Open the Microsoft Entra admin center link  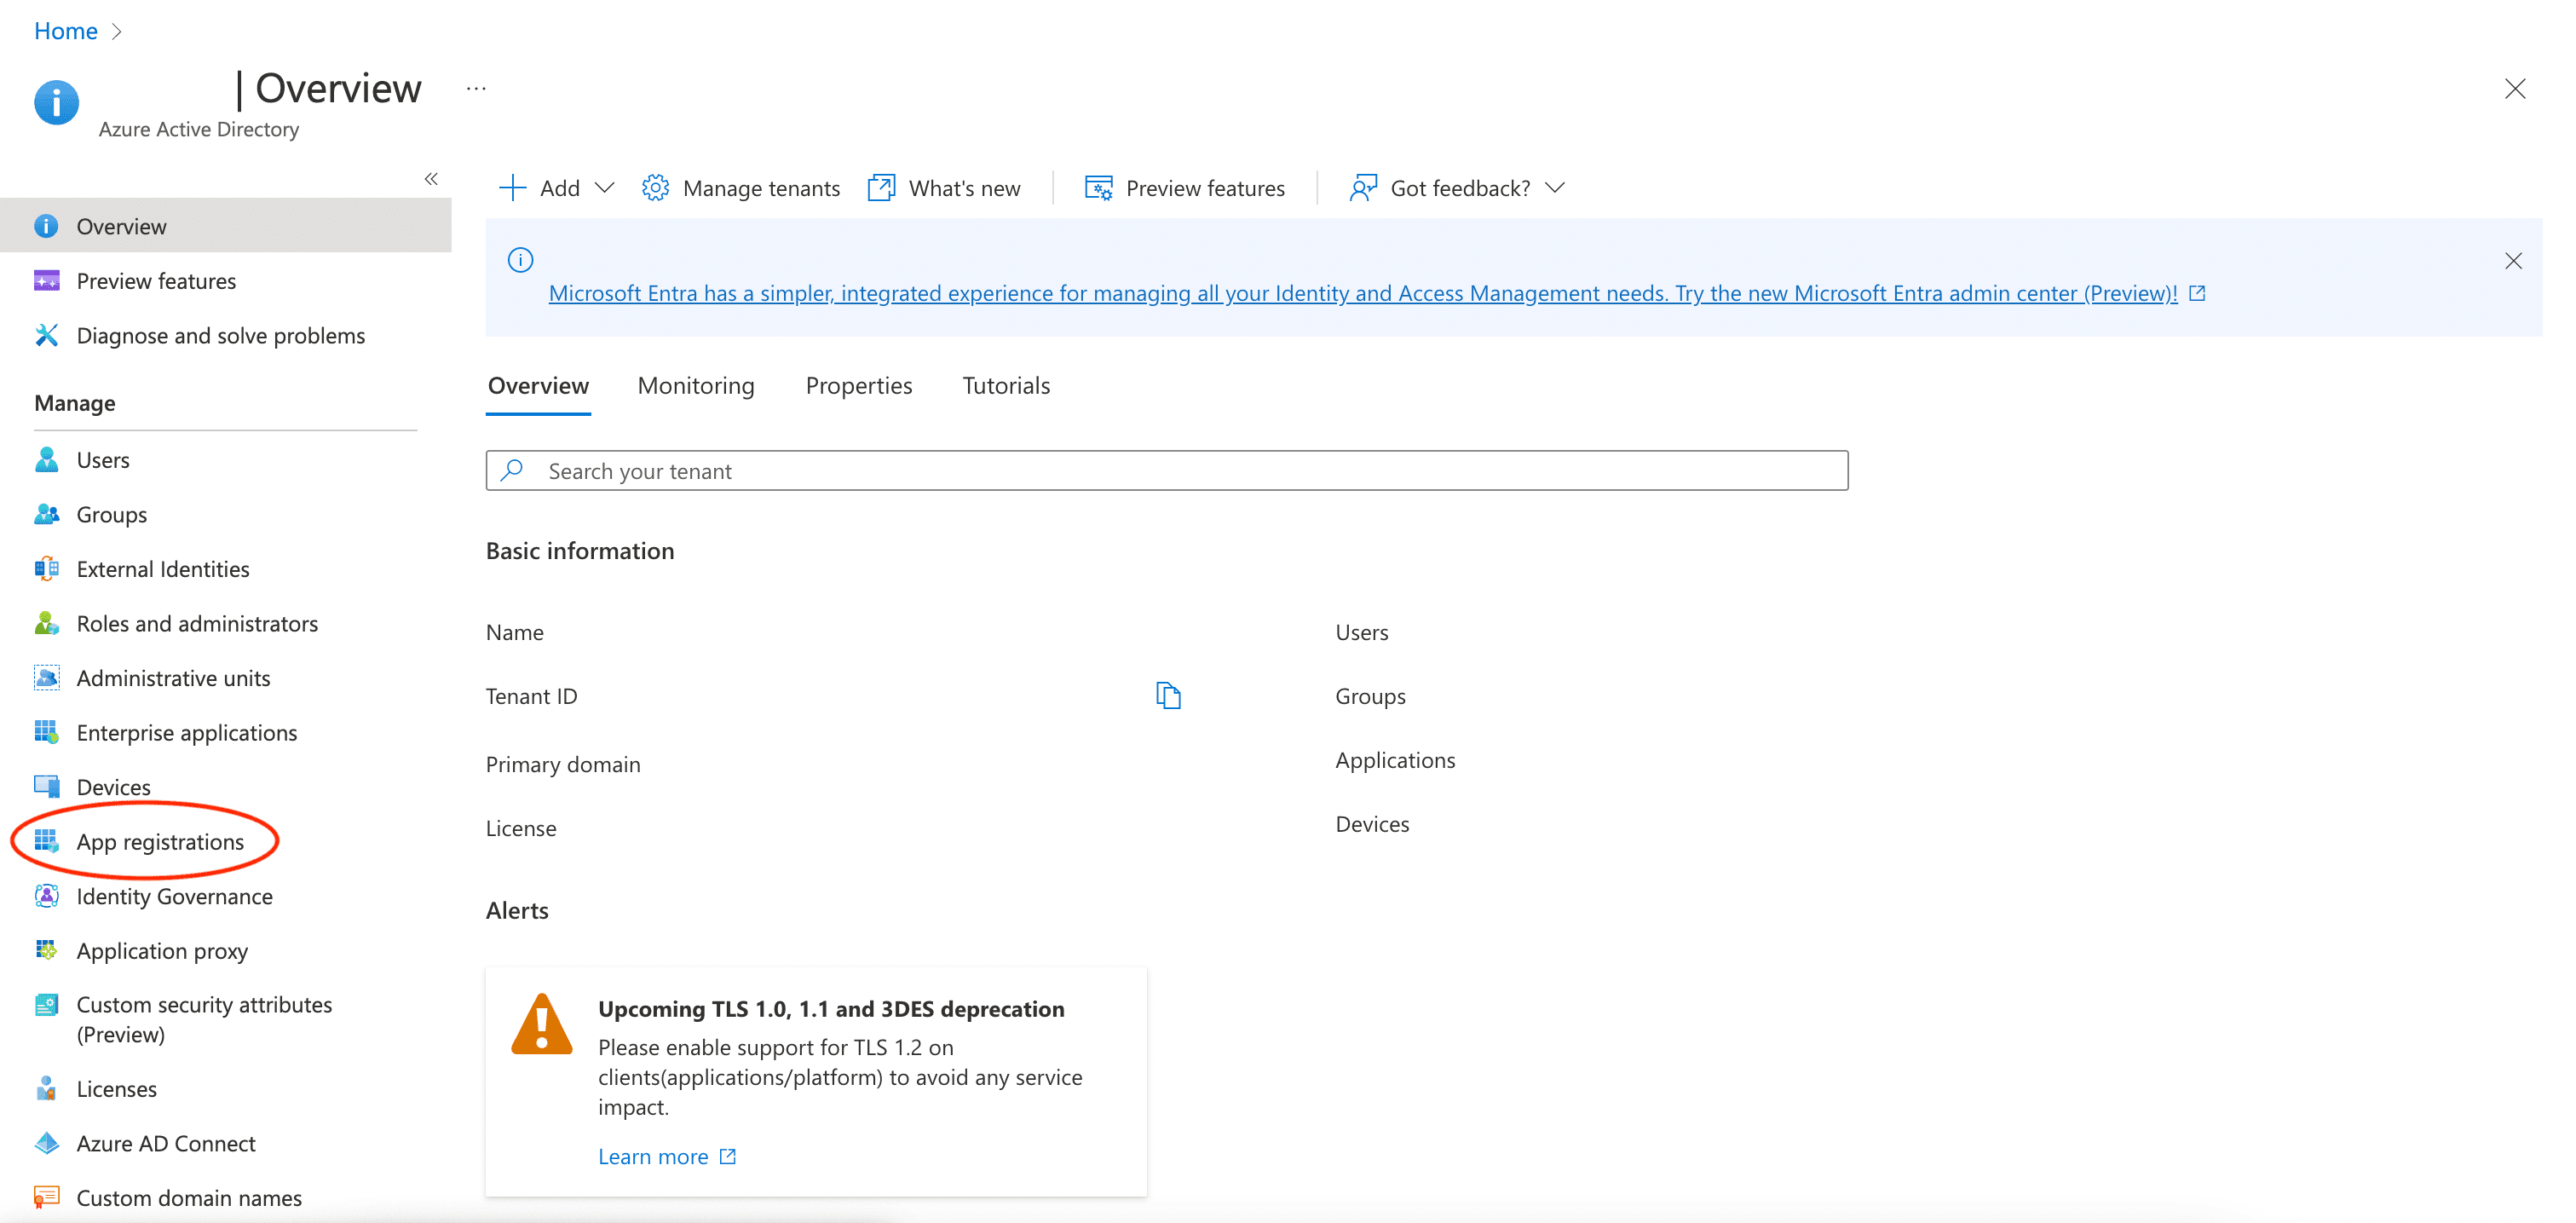(x=1362, y=293)
